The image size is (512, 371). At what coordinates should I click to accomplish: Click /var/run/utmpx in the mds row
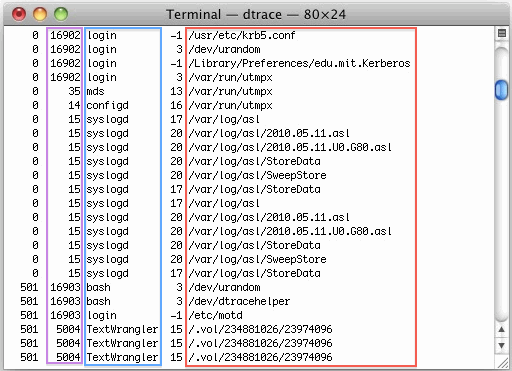(230, 91)
